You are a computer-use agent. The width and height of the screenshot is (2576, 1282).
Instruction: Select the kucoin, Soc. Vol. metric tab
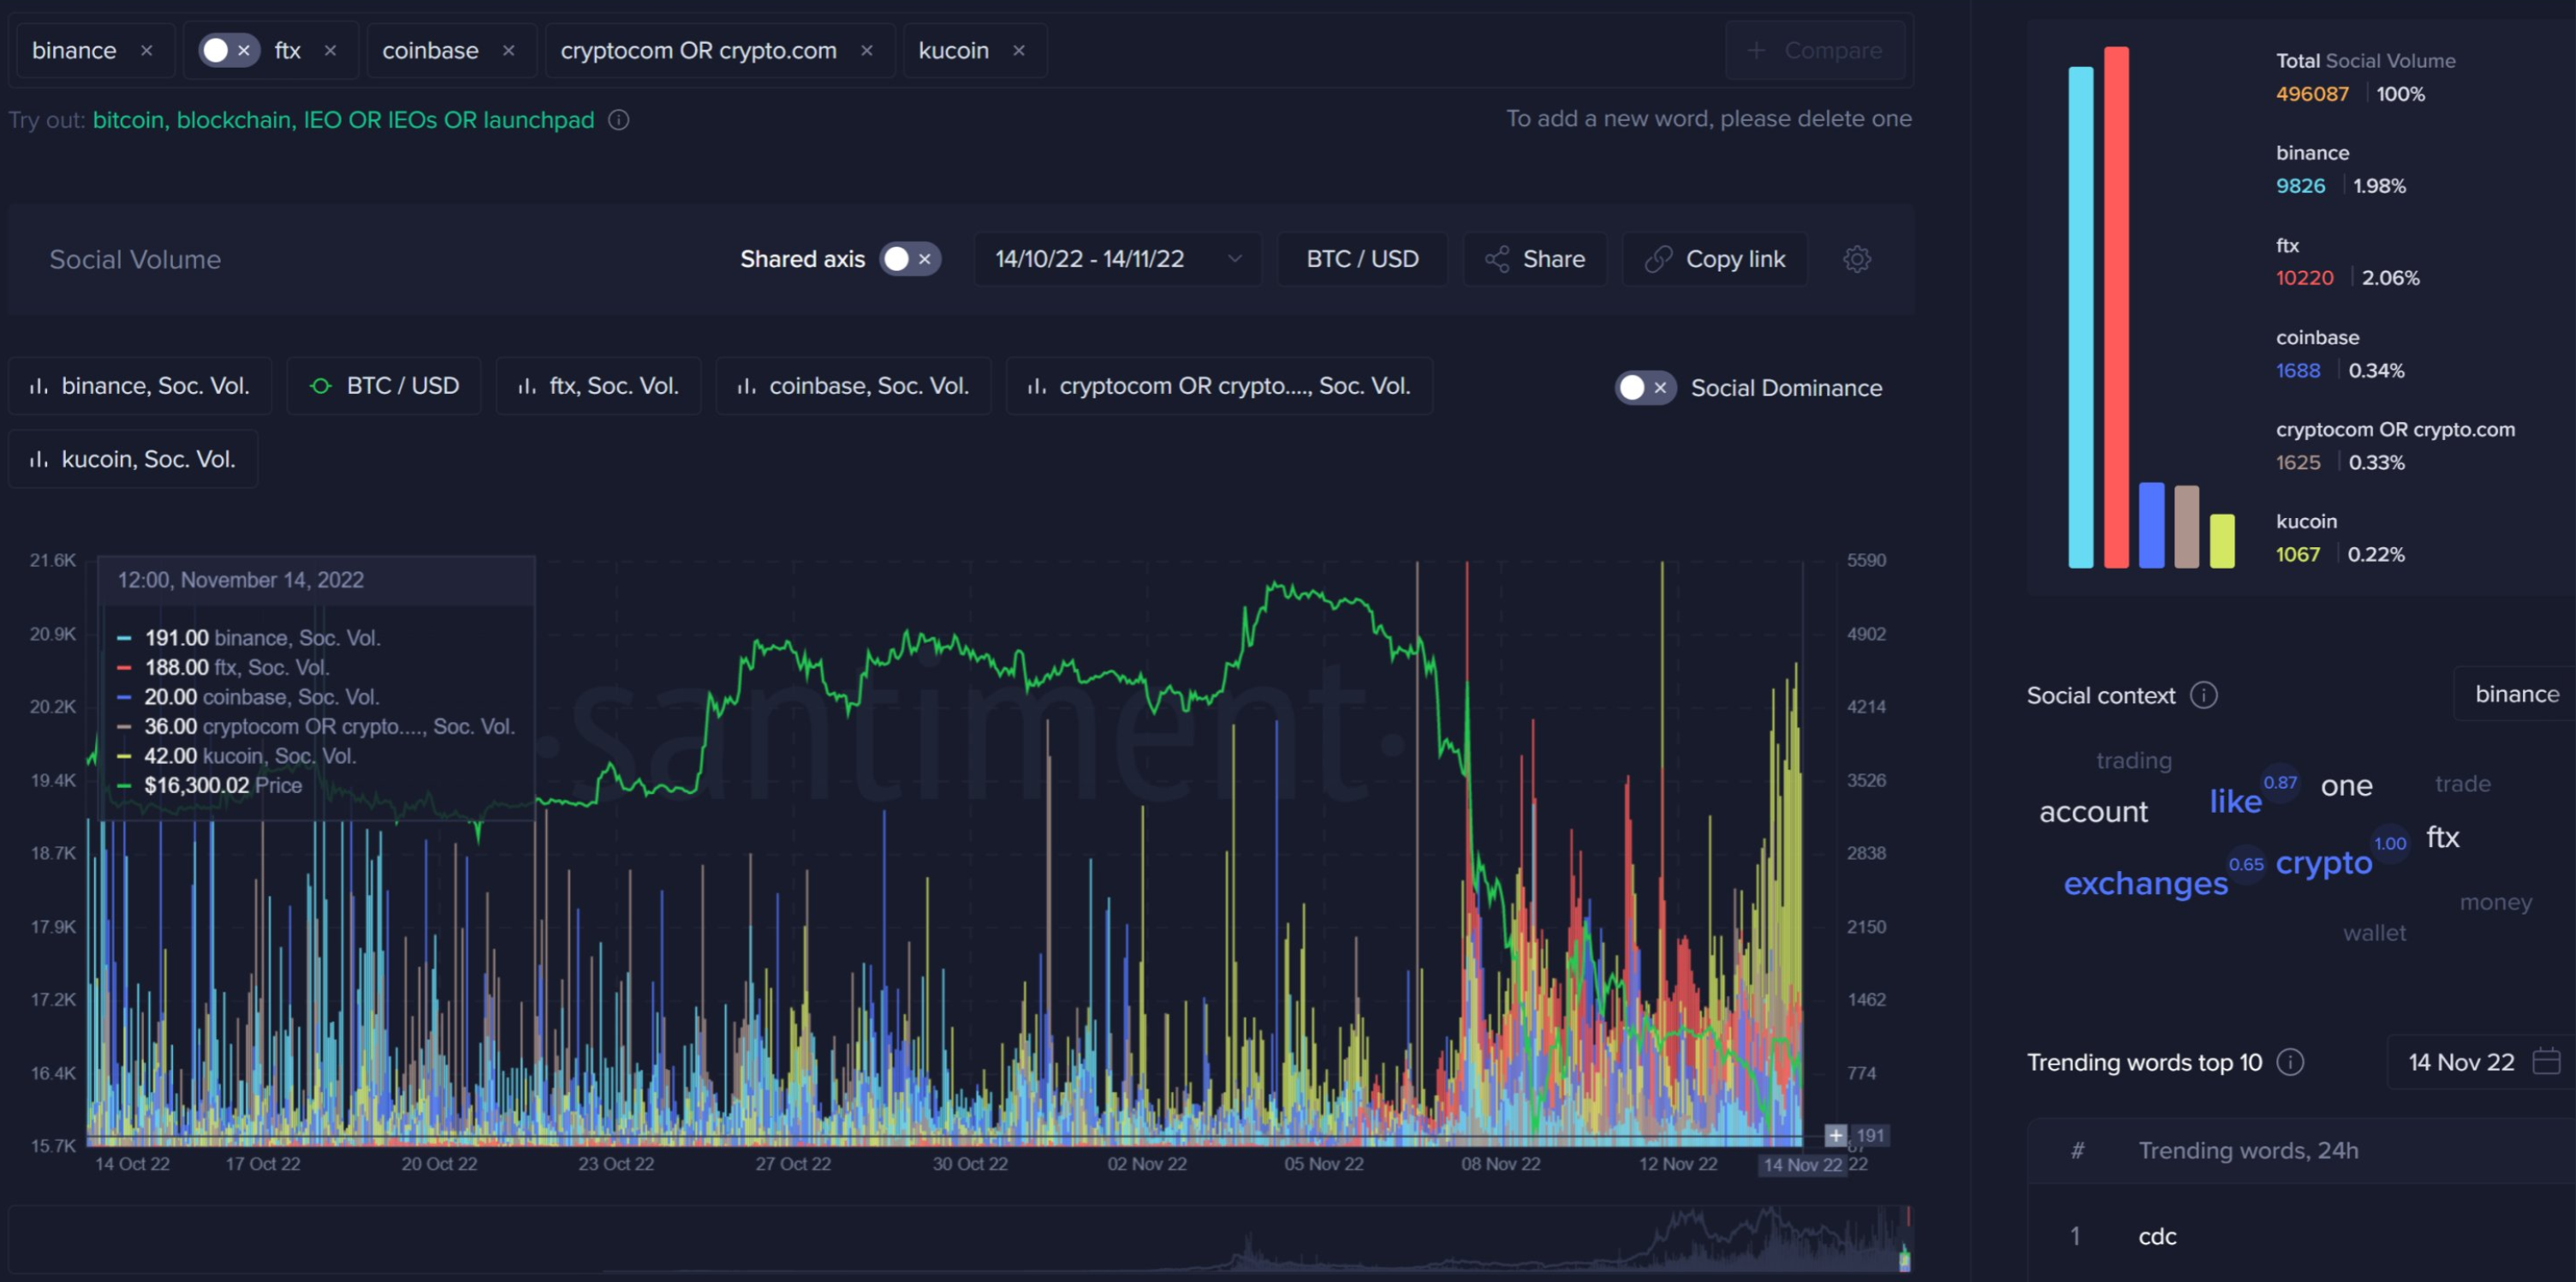(x=133, y=459)
